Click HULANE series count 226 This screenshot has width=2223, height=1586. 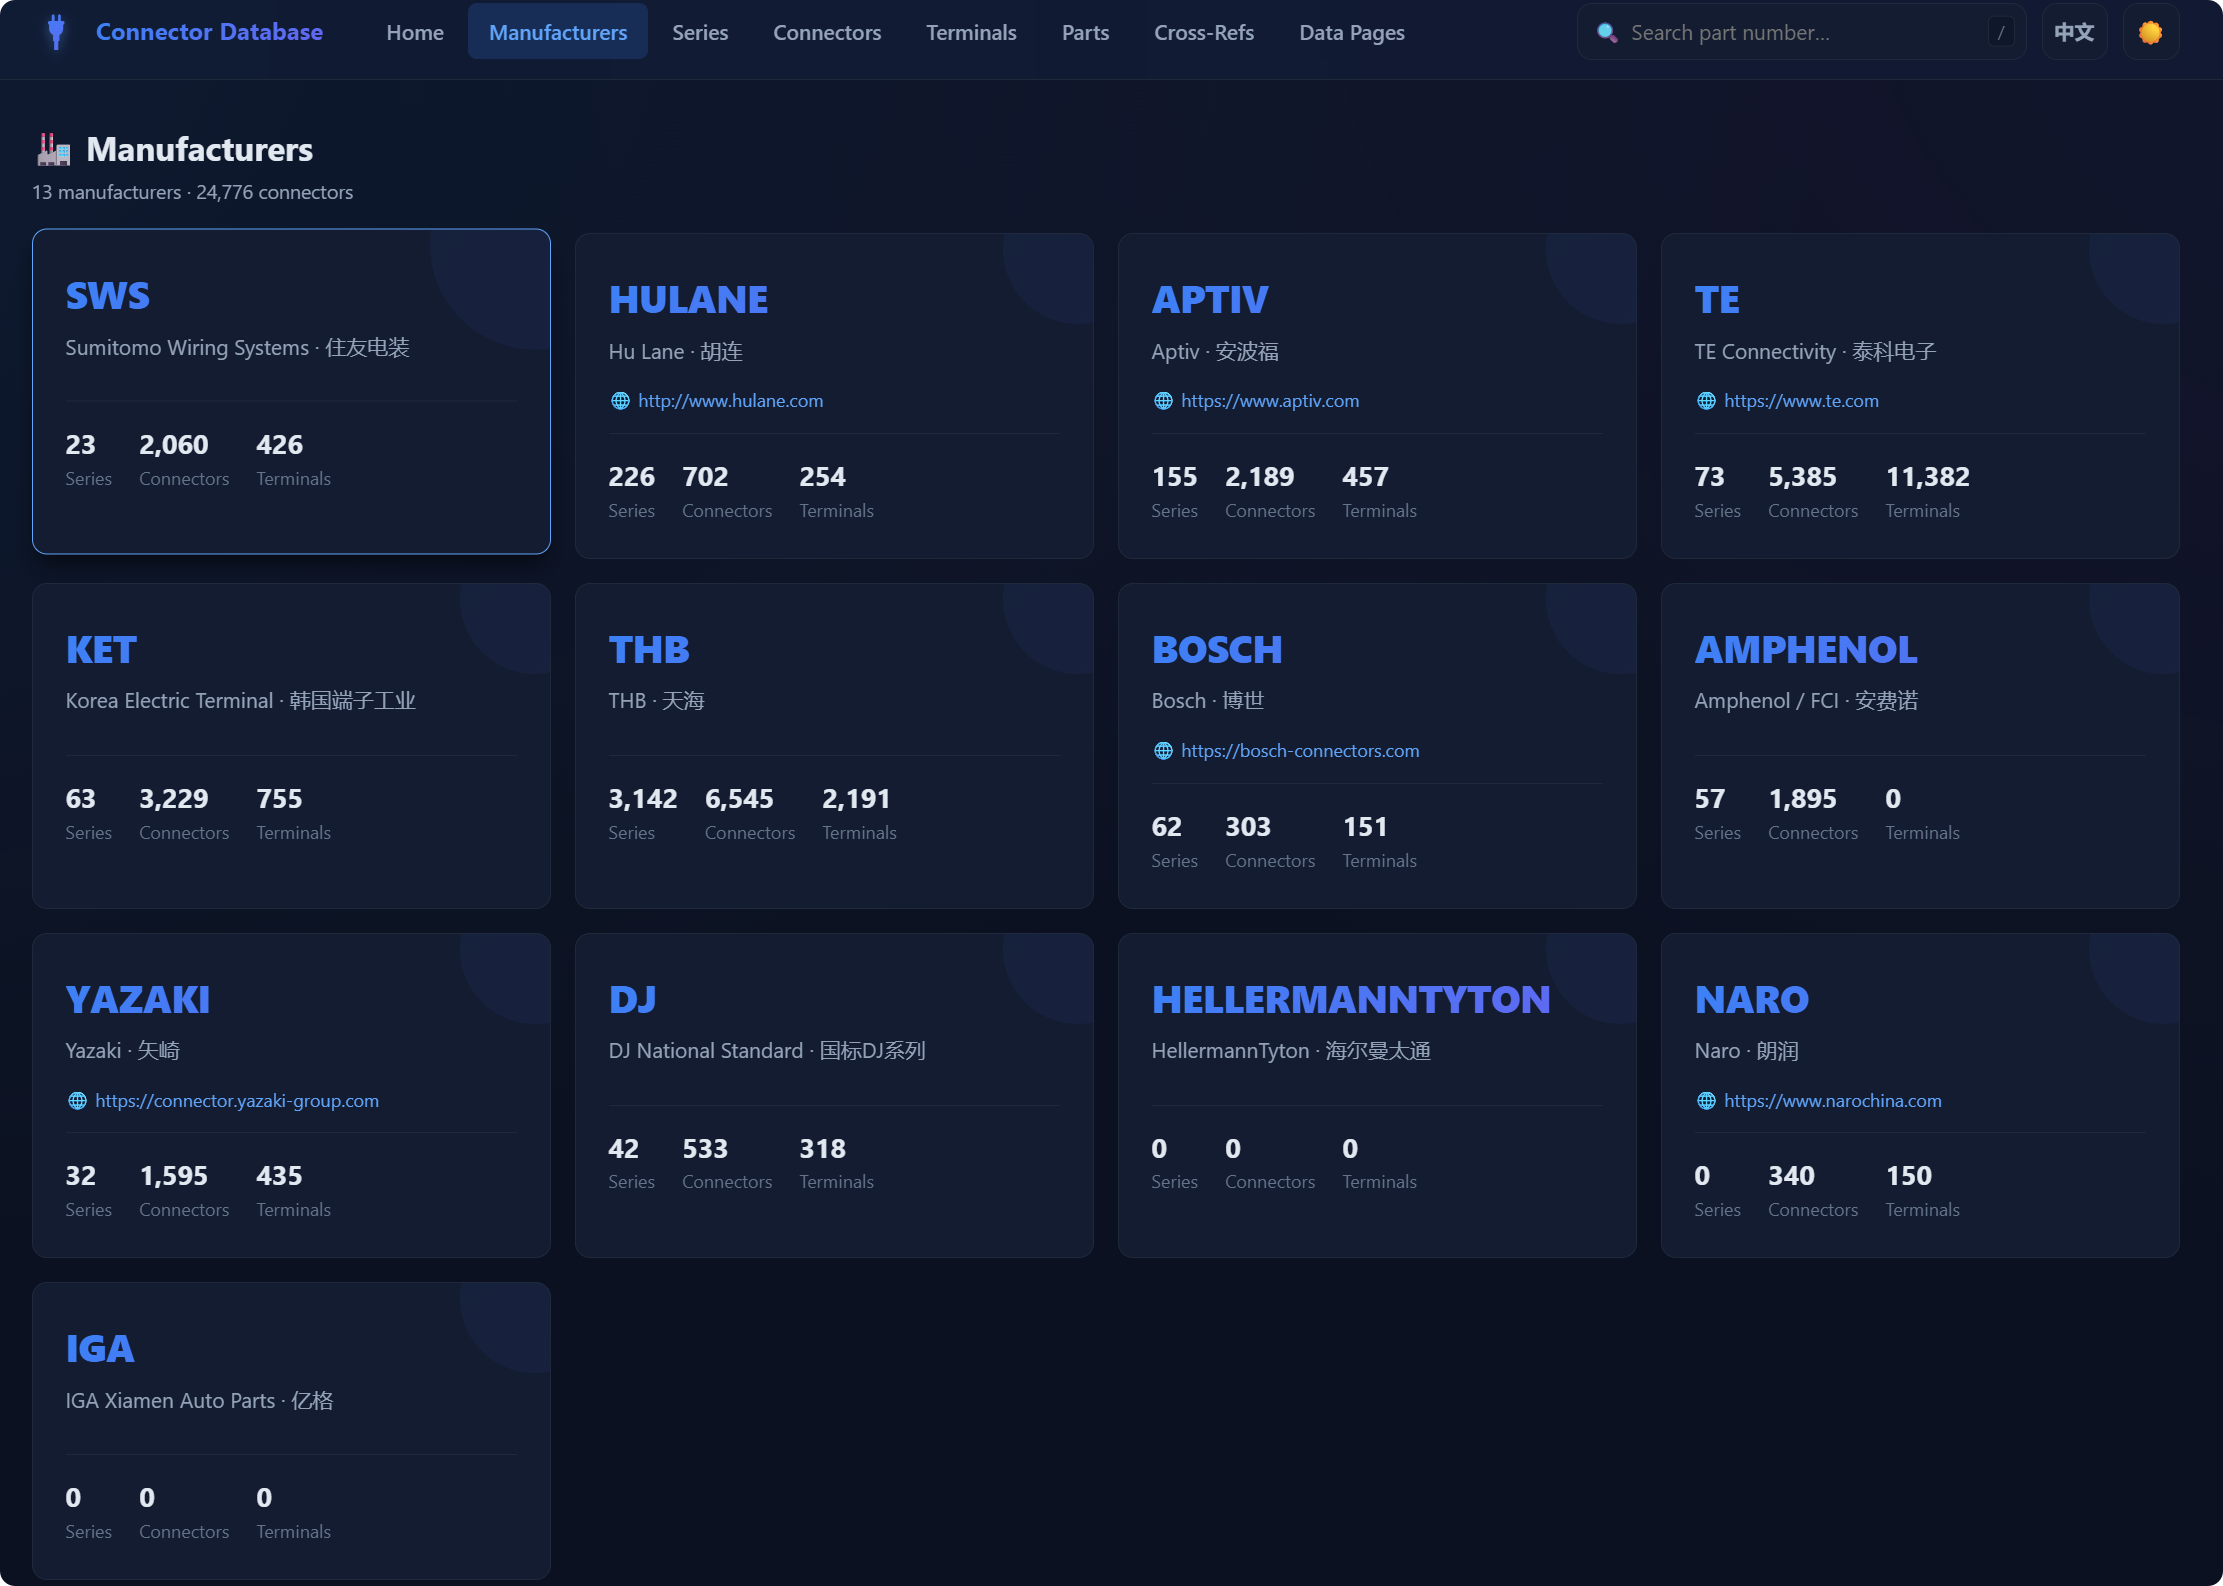(x=632, y=477)
